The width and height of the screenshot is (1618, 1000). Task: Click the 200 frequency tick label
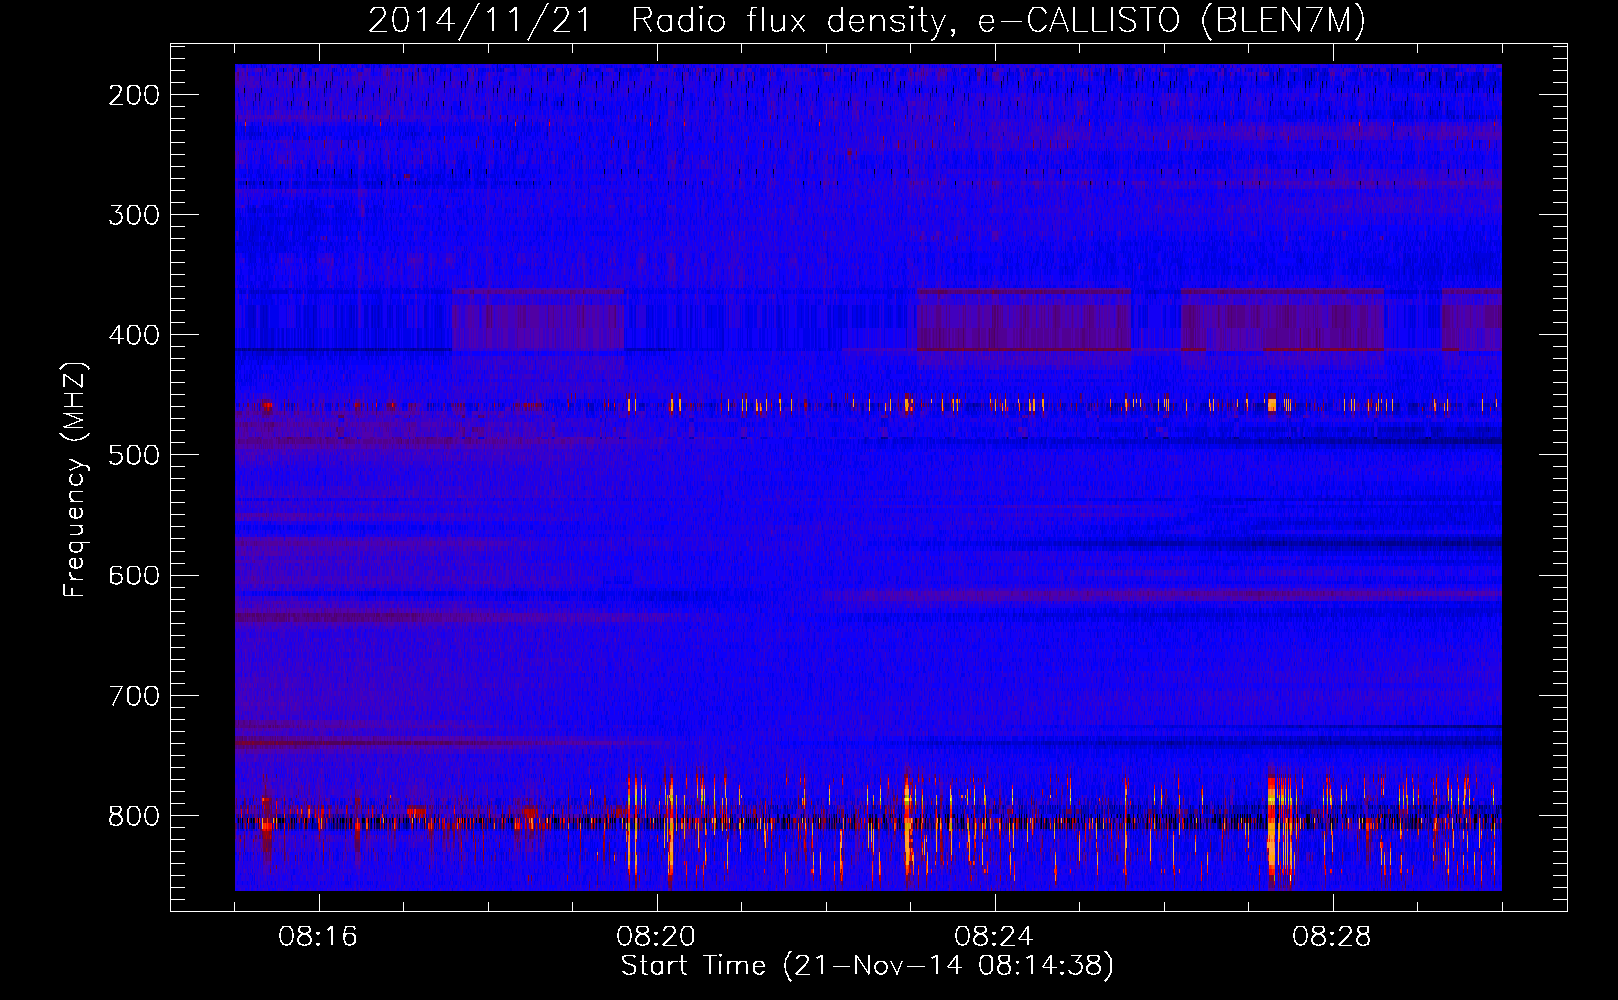(x=134, y=95)
